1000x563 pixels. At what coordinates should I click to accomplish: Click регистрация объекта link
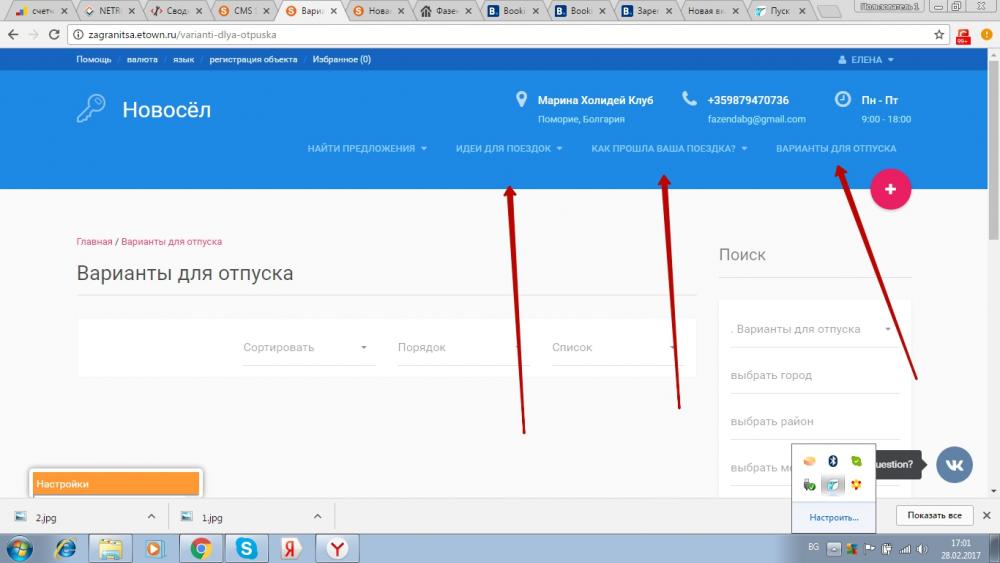tap(253, 59)
